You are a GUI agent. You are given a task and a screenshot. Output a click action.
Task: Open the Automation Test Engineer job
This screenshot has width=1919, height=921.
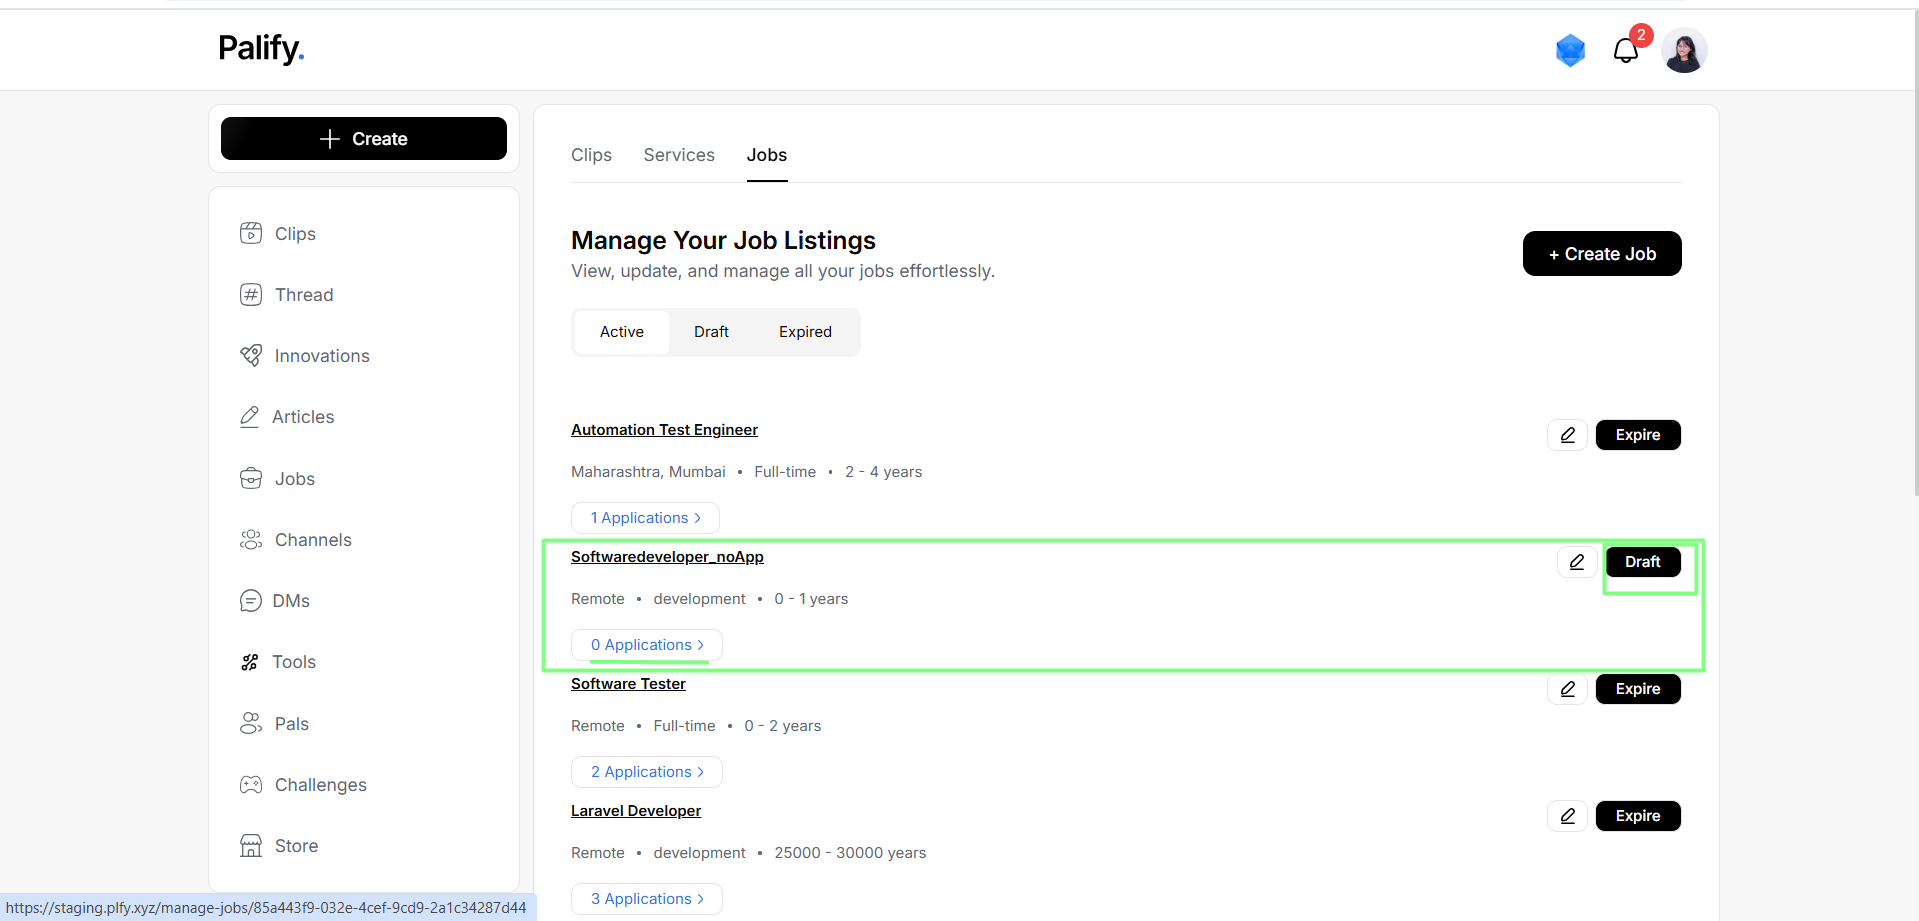(x=664, y=429)
